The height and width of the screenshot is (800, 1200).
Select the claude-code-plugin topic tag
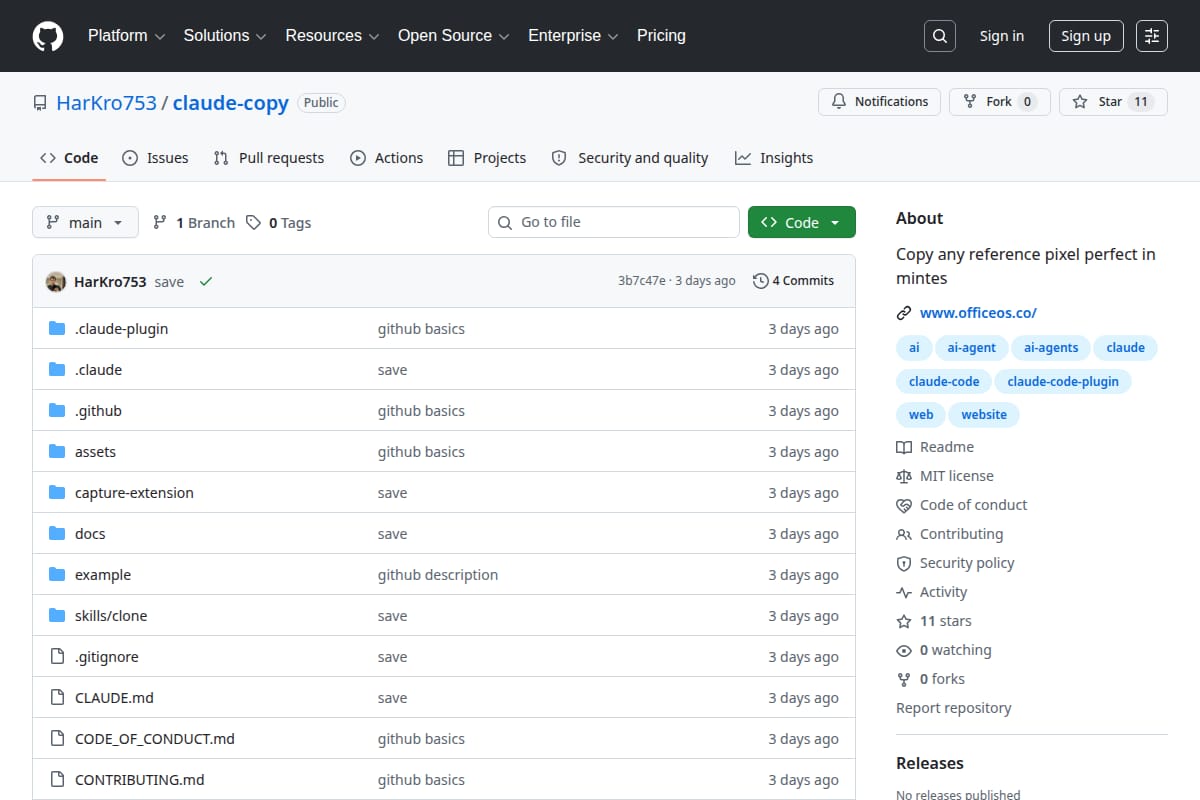(1063, 381)
